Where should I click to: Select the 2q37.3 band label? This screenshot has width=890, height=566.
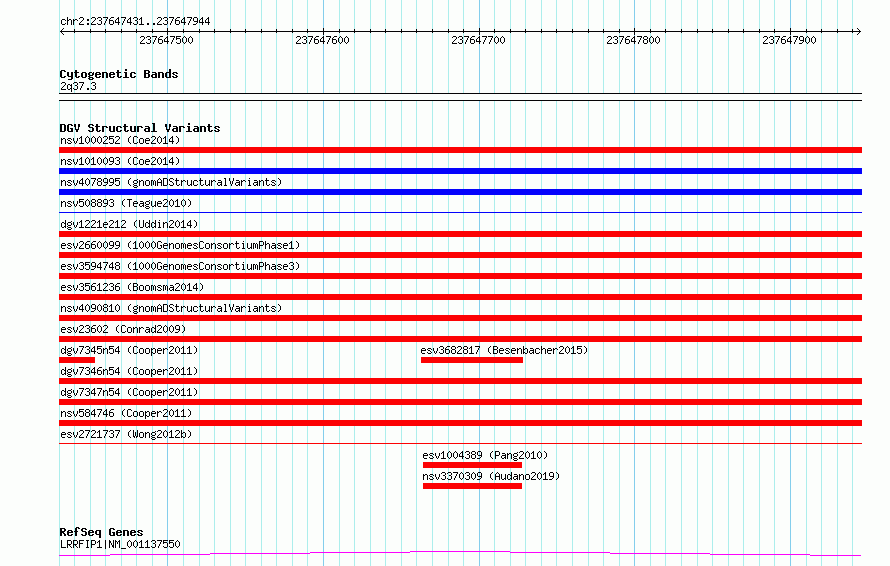click(x=78, y=86)
